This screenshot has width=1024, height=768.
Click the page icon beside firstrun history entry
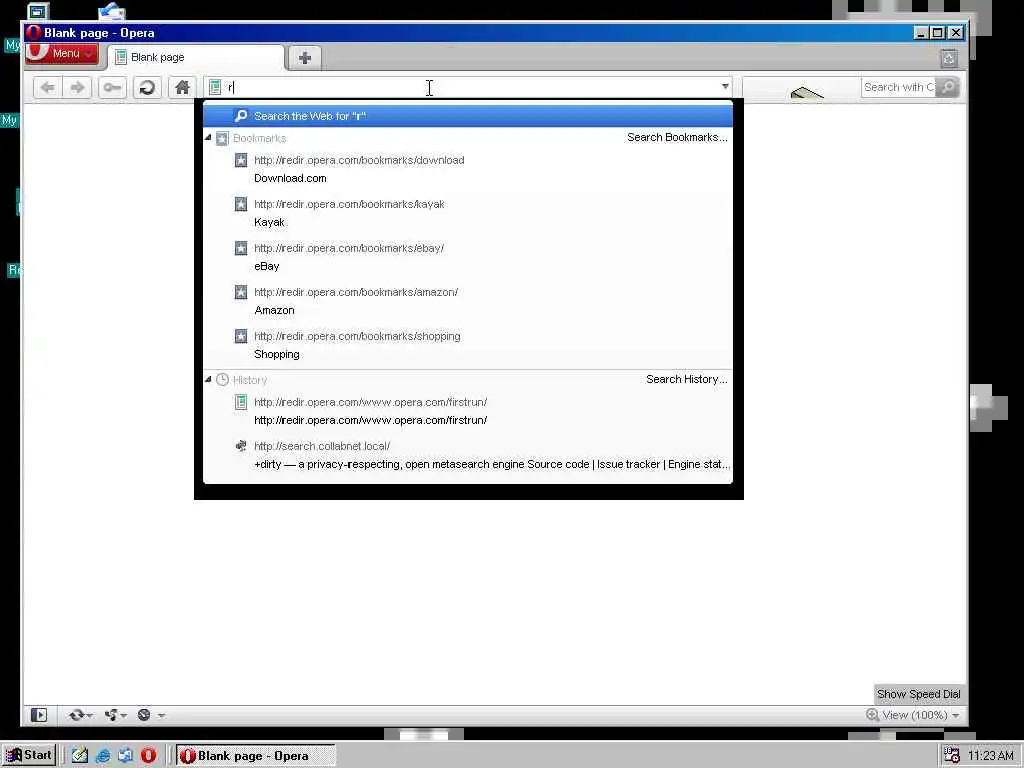tap(241, 402)
